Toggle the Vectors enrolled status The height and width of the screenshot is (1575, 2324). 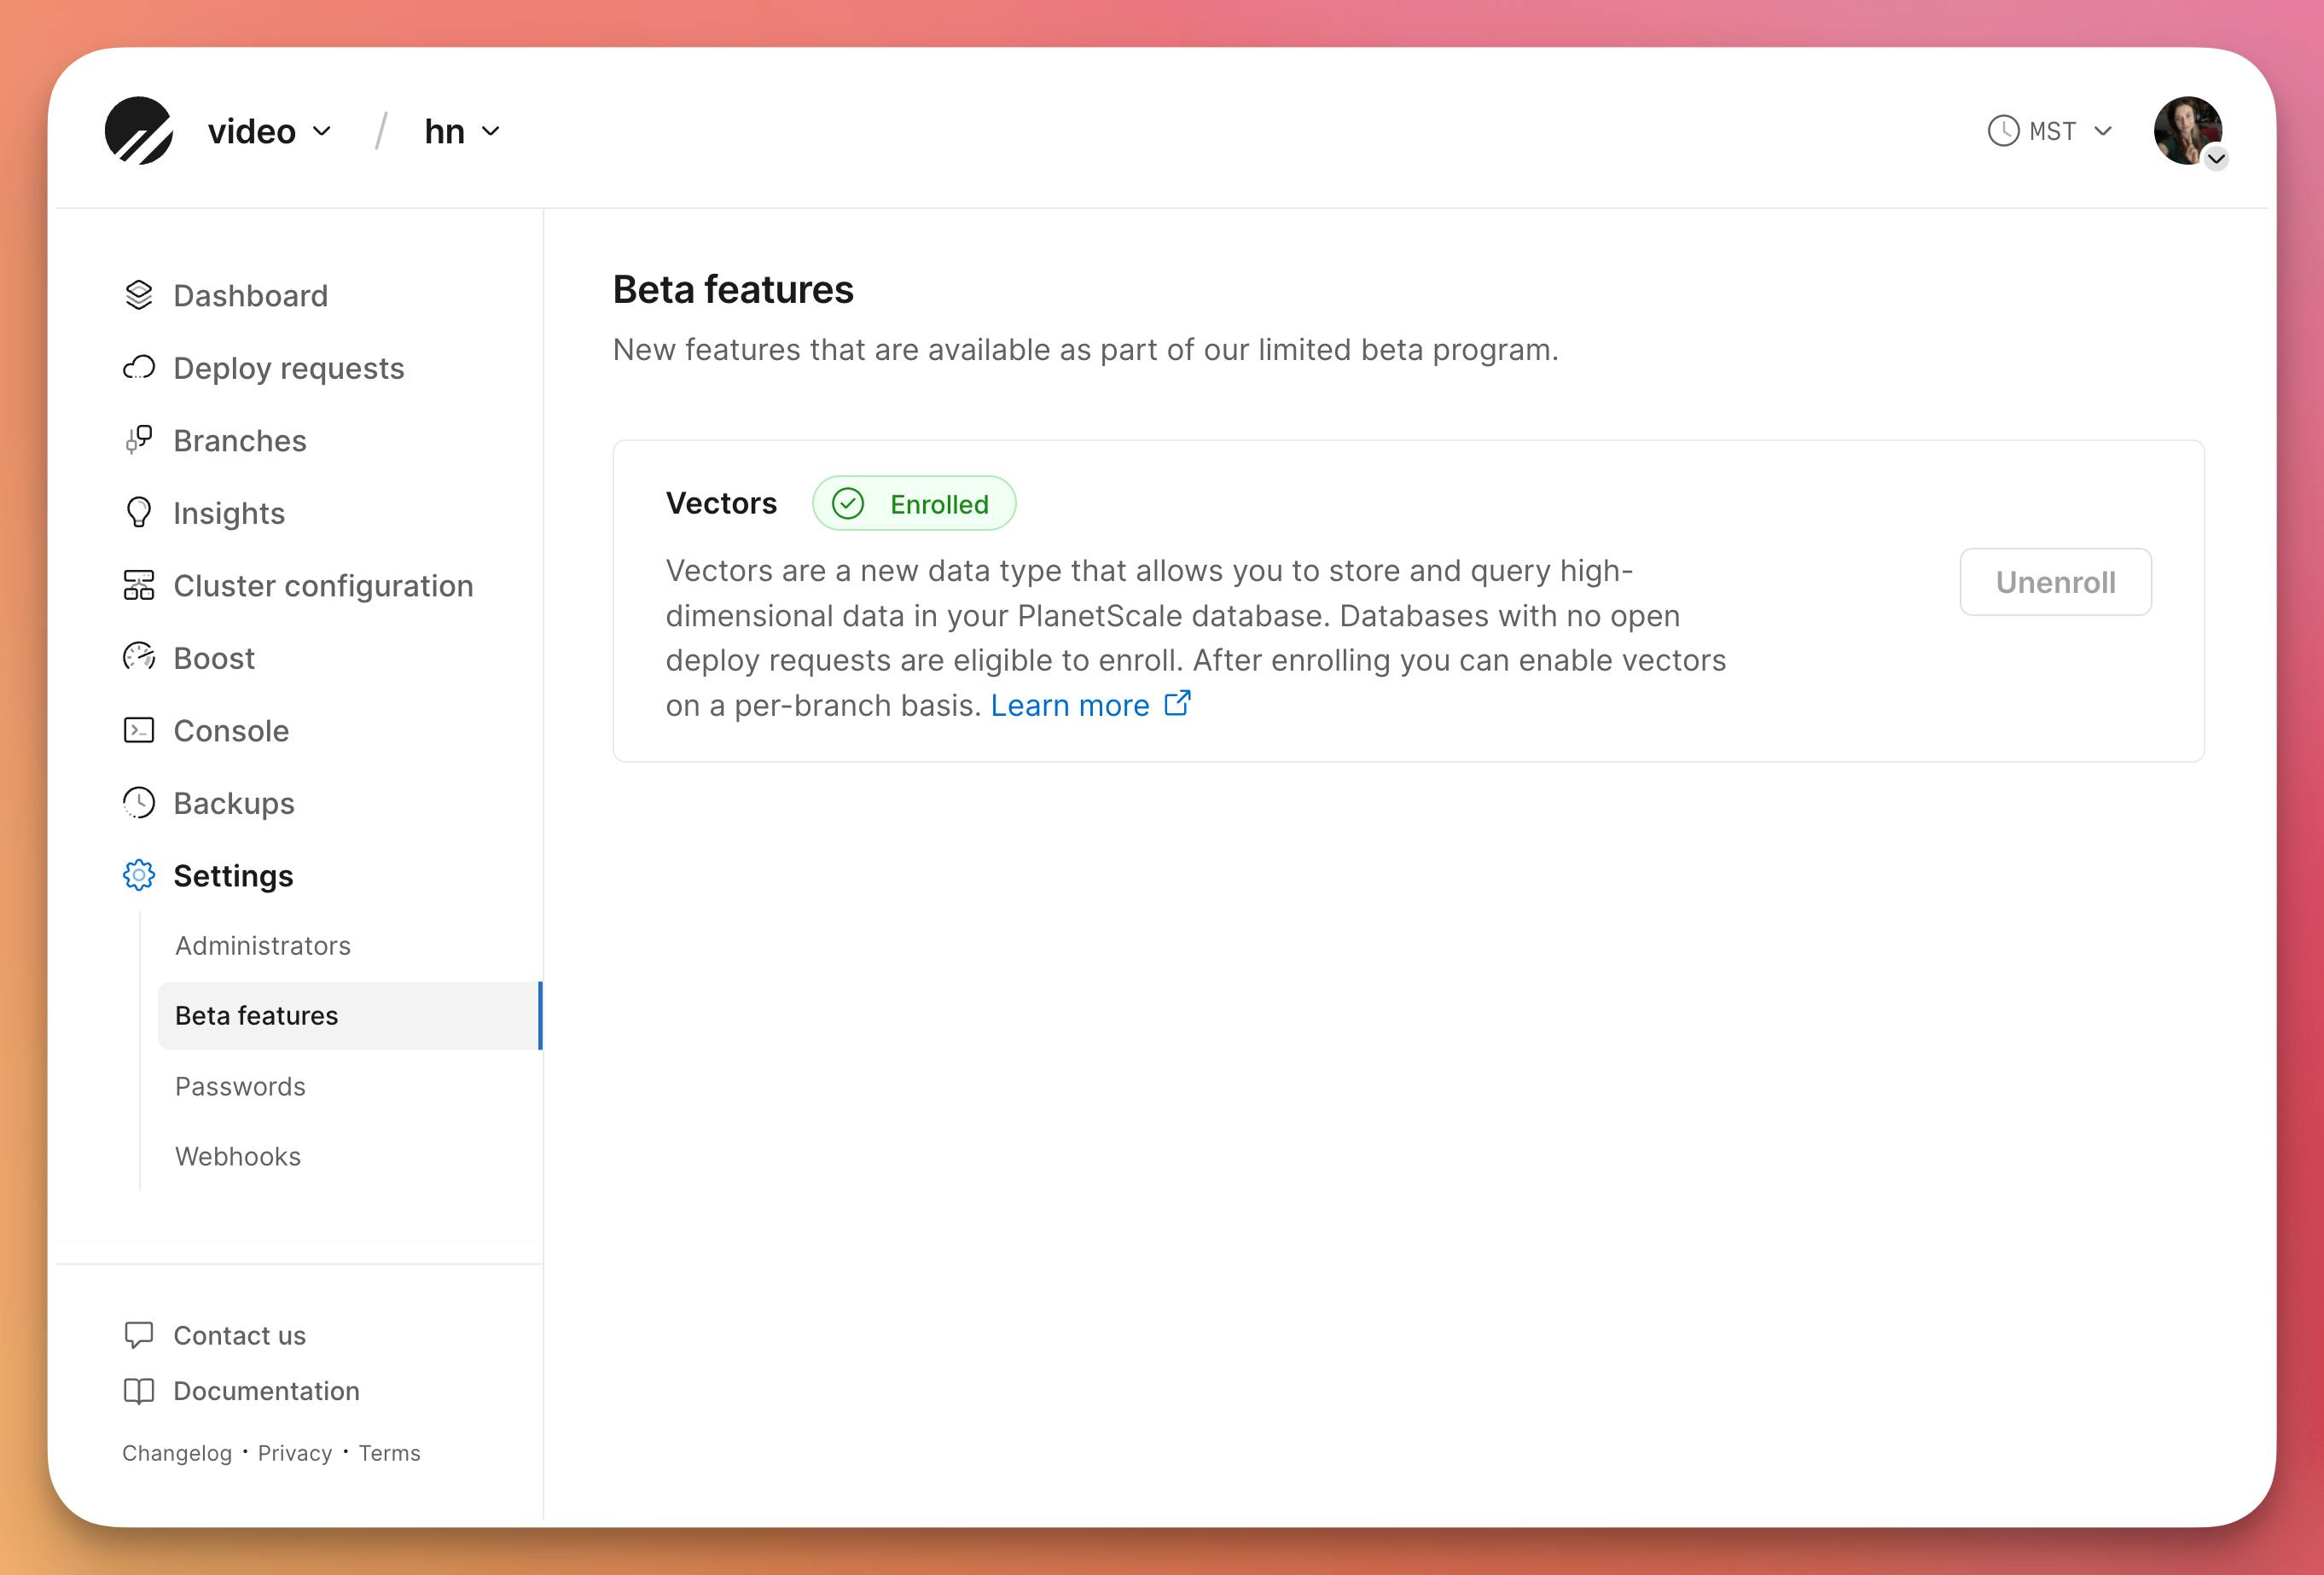[2055, 582]
